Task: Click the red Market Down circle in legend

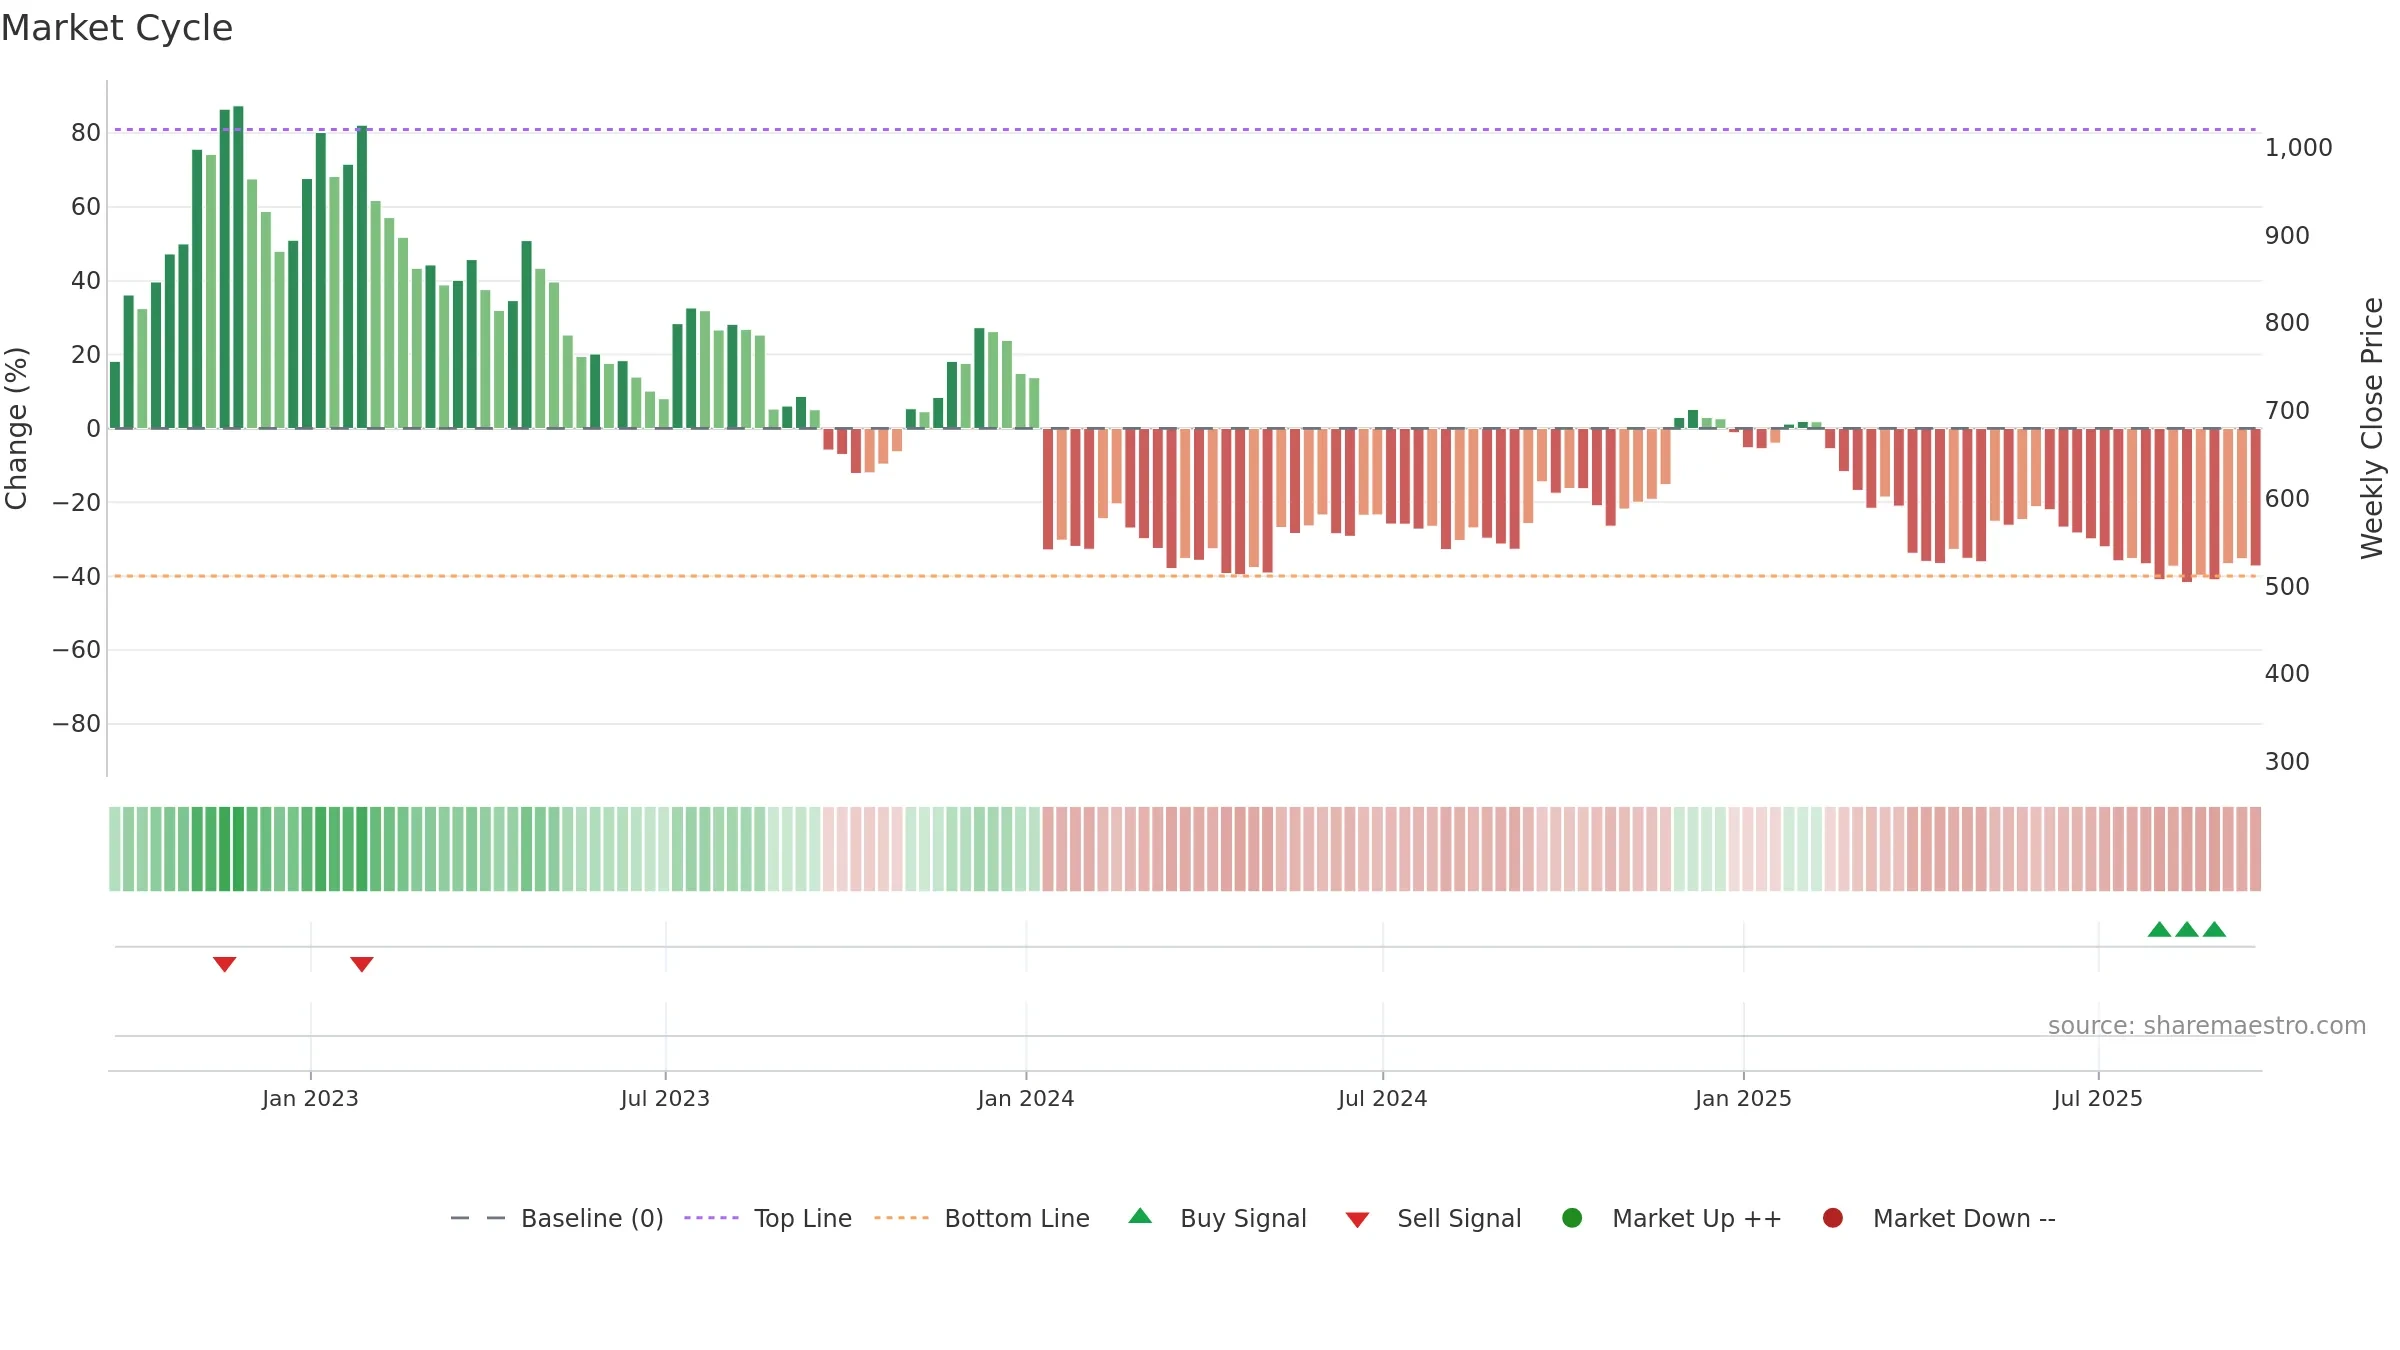Action: [1833, 1218]
